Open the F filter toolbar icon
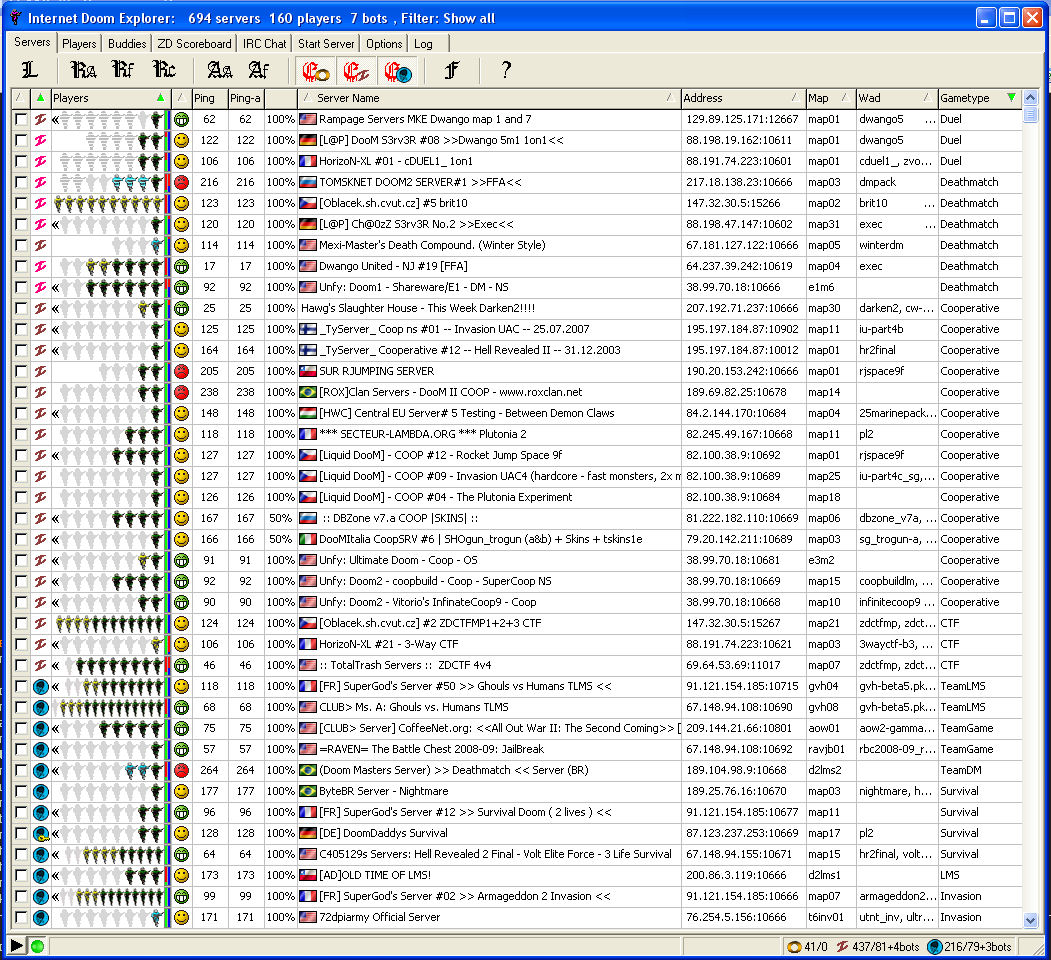The image size is (1051, 960). coord(452,70)
